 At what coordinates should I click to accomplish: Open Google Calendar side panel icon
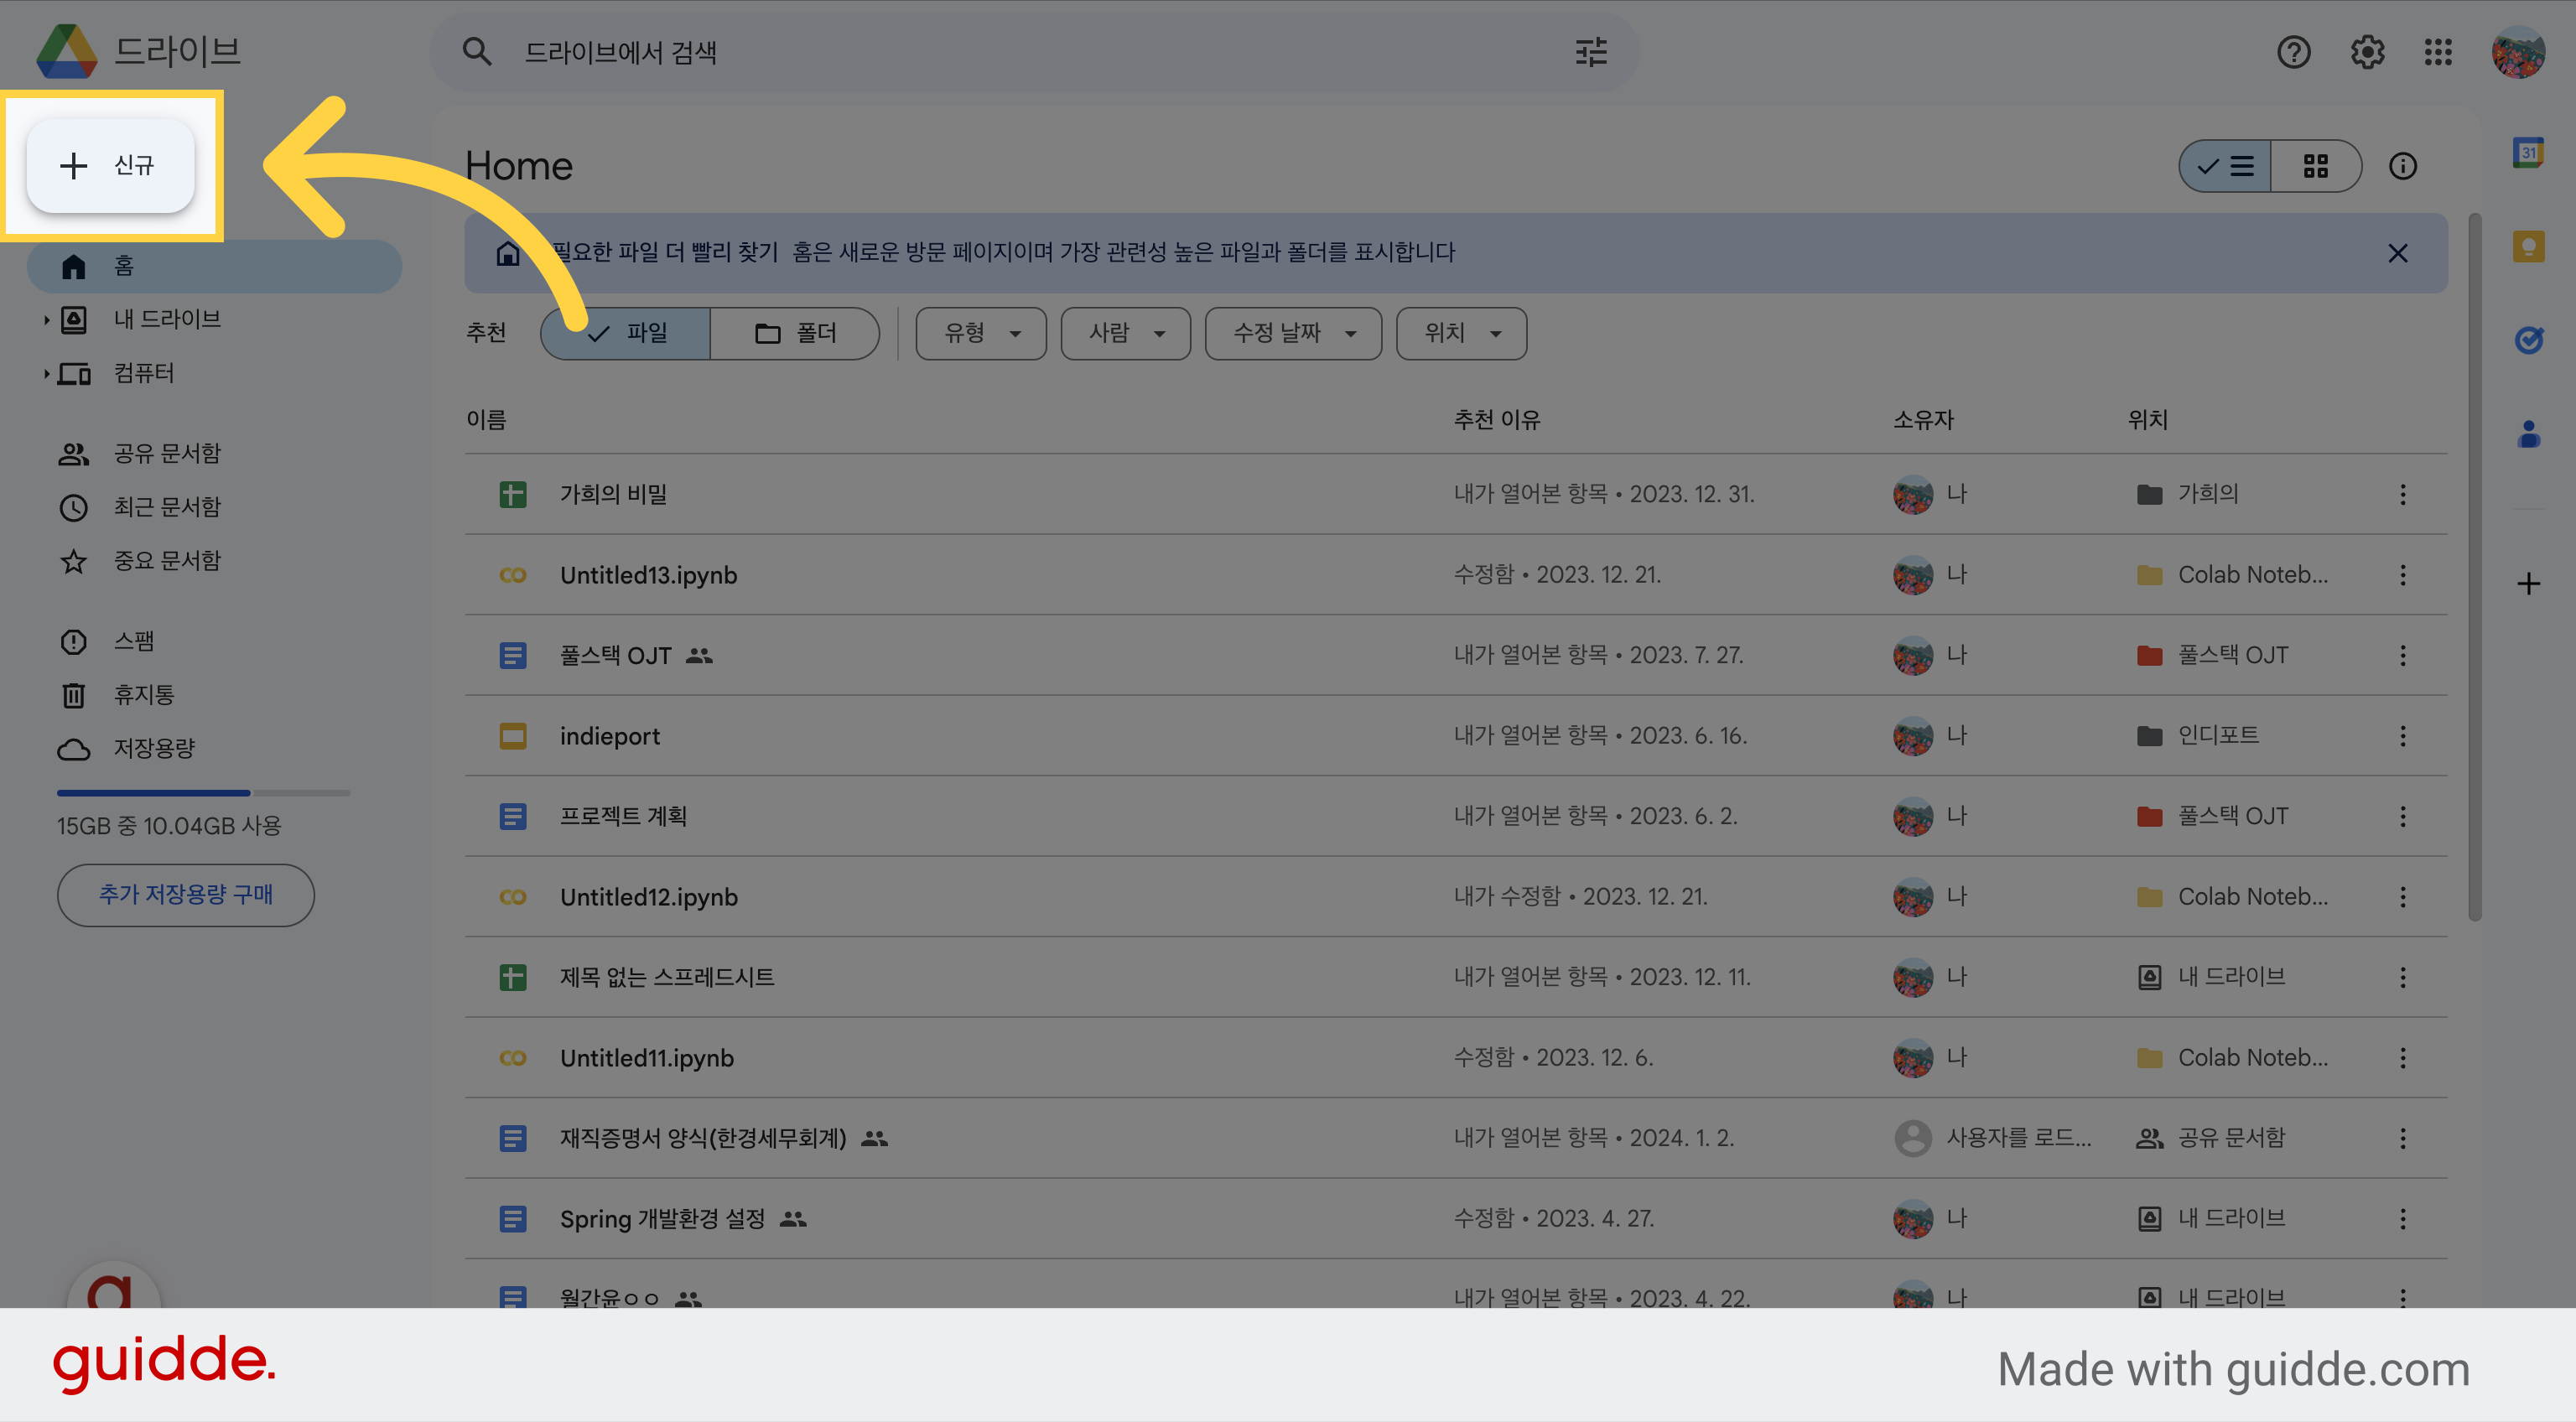pos(2528,153)
